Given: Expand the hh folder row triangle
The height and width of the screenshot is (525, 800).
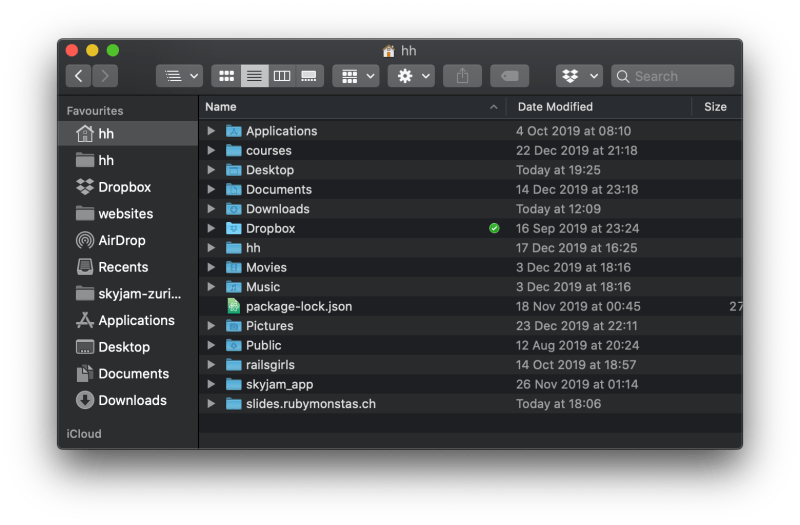Looking at the screenshot, I should pyautogui.click(x=211, y=248).
